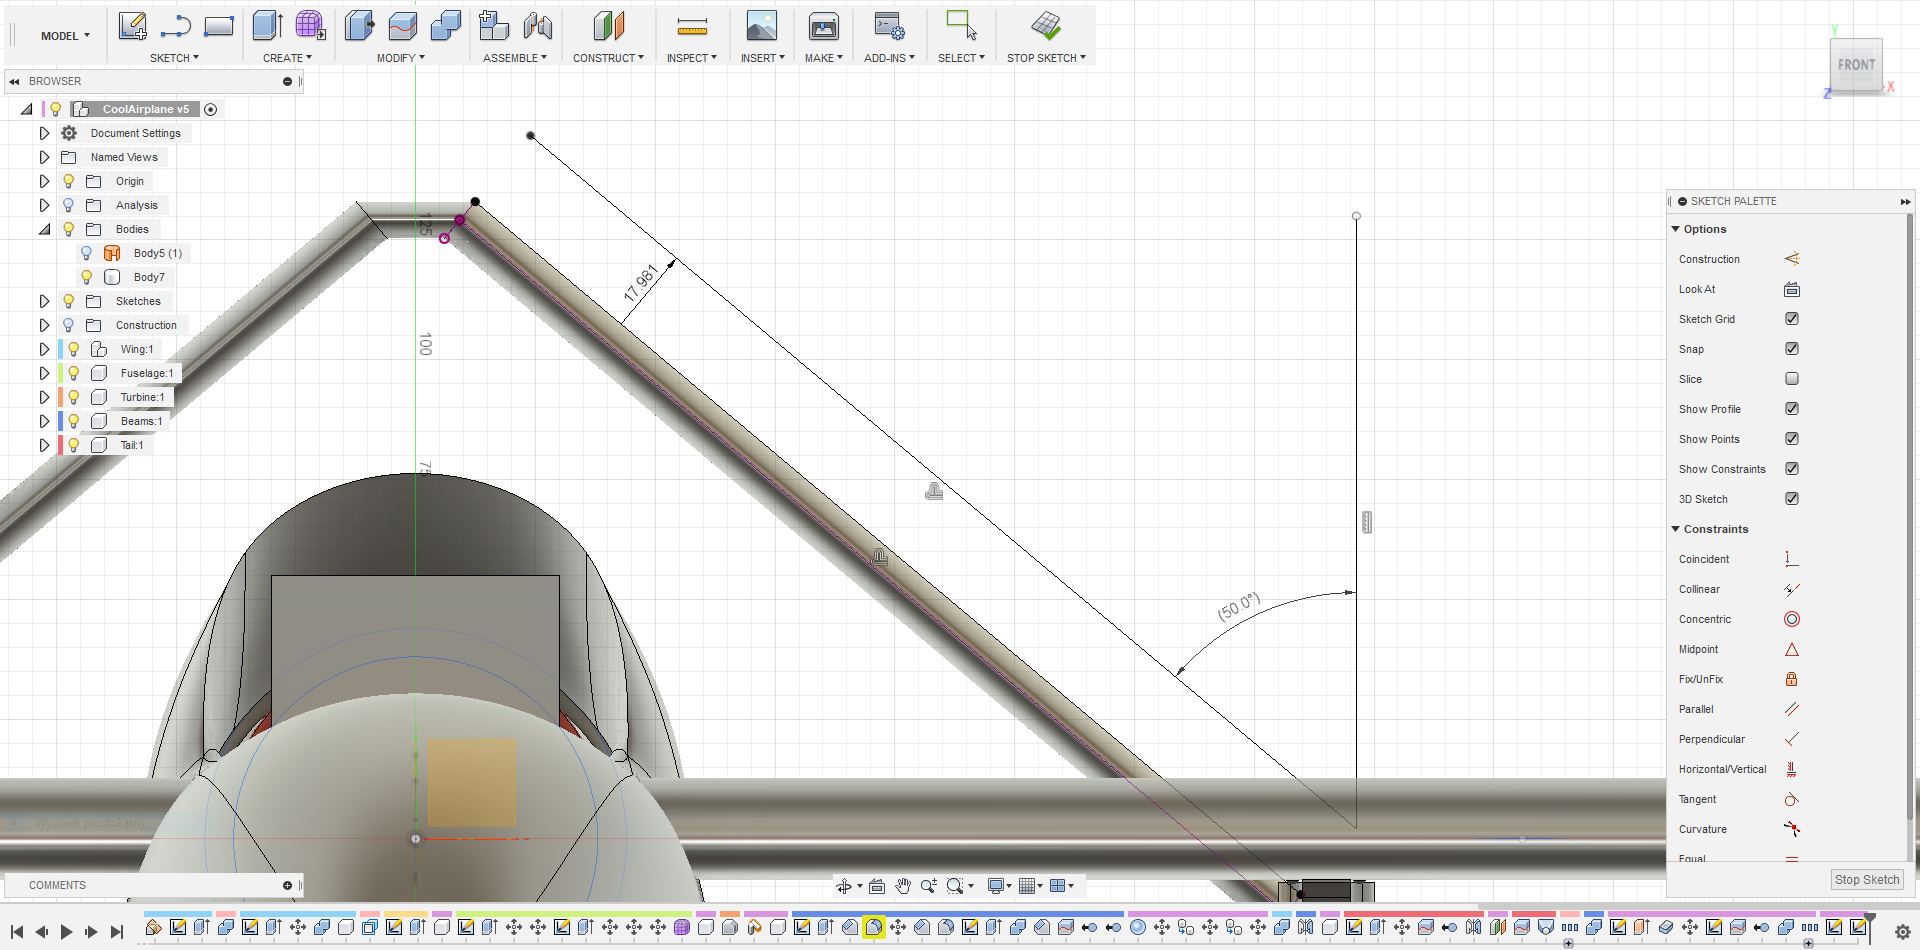Click the Construction line icon in Sketch Palette
1920x950 pixels.
click(1792, 259)
